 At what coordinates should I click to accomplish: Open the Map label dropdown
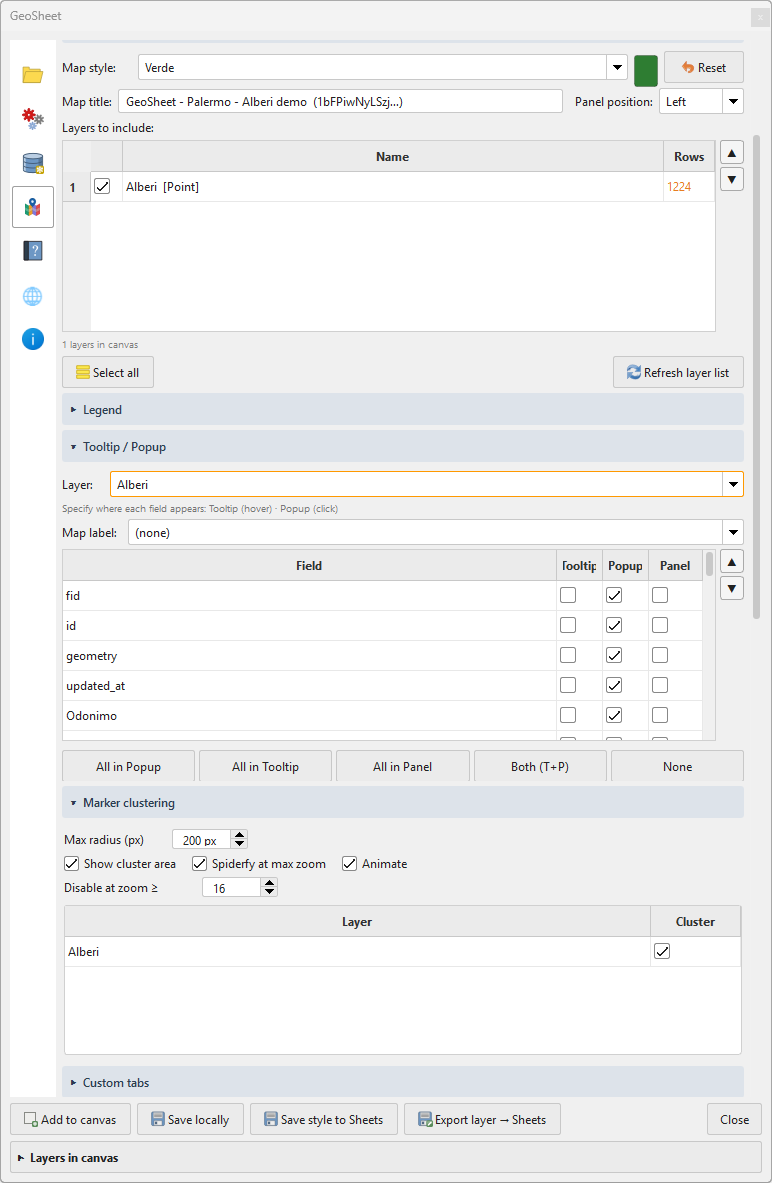click(733, 532)
